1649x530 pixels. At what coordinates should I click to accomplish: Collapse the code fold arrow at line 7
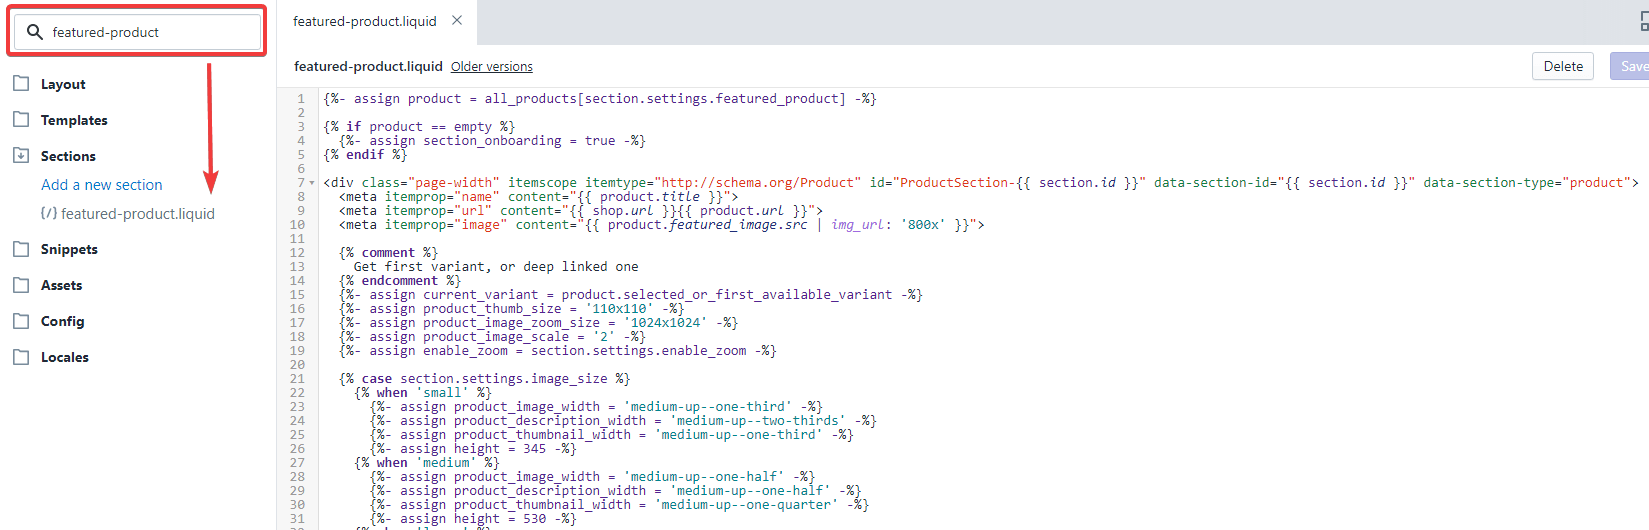pyautogui.click(x=313, y=183)
